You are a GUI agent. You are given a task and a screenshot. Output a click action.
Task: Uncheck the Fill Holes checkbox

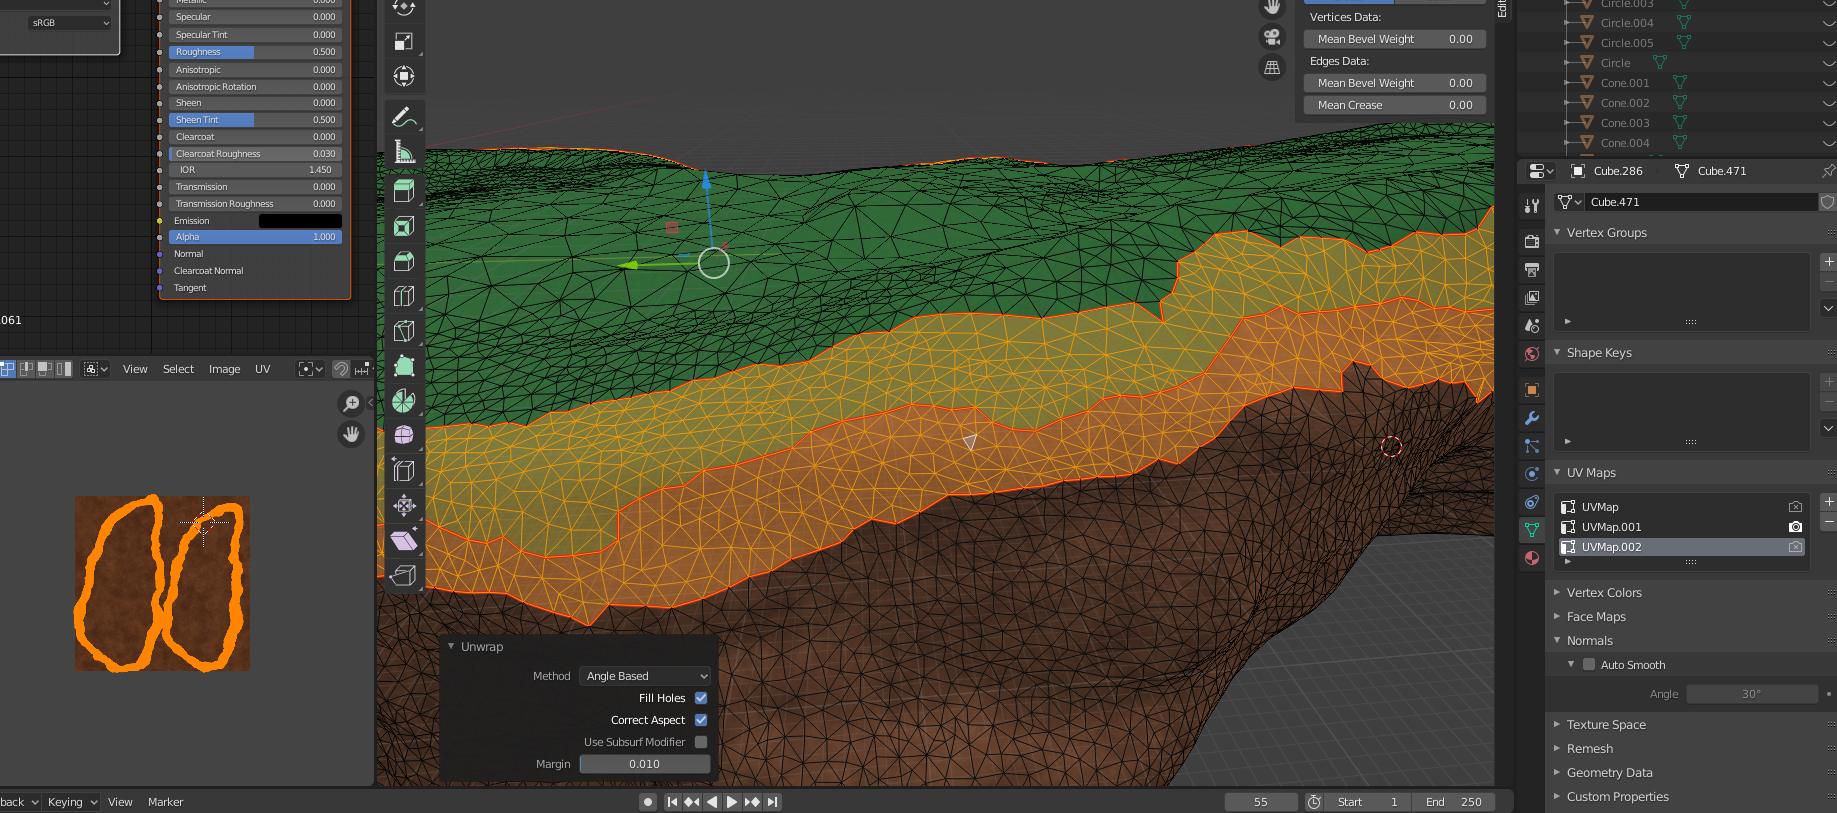(701, 698)
